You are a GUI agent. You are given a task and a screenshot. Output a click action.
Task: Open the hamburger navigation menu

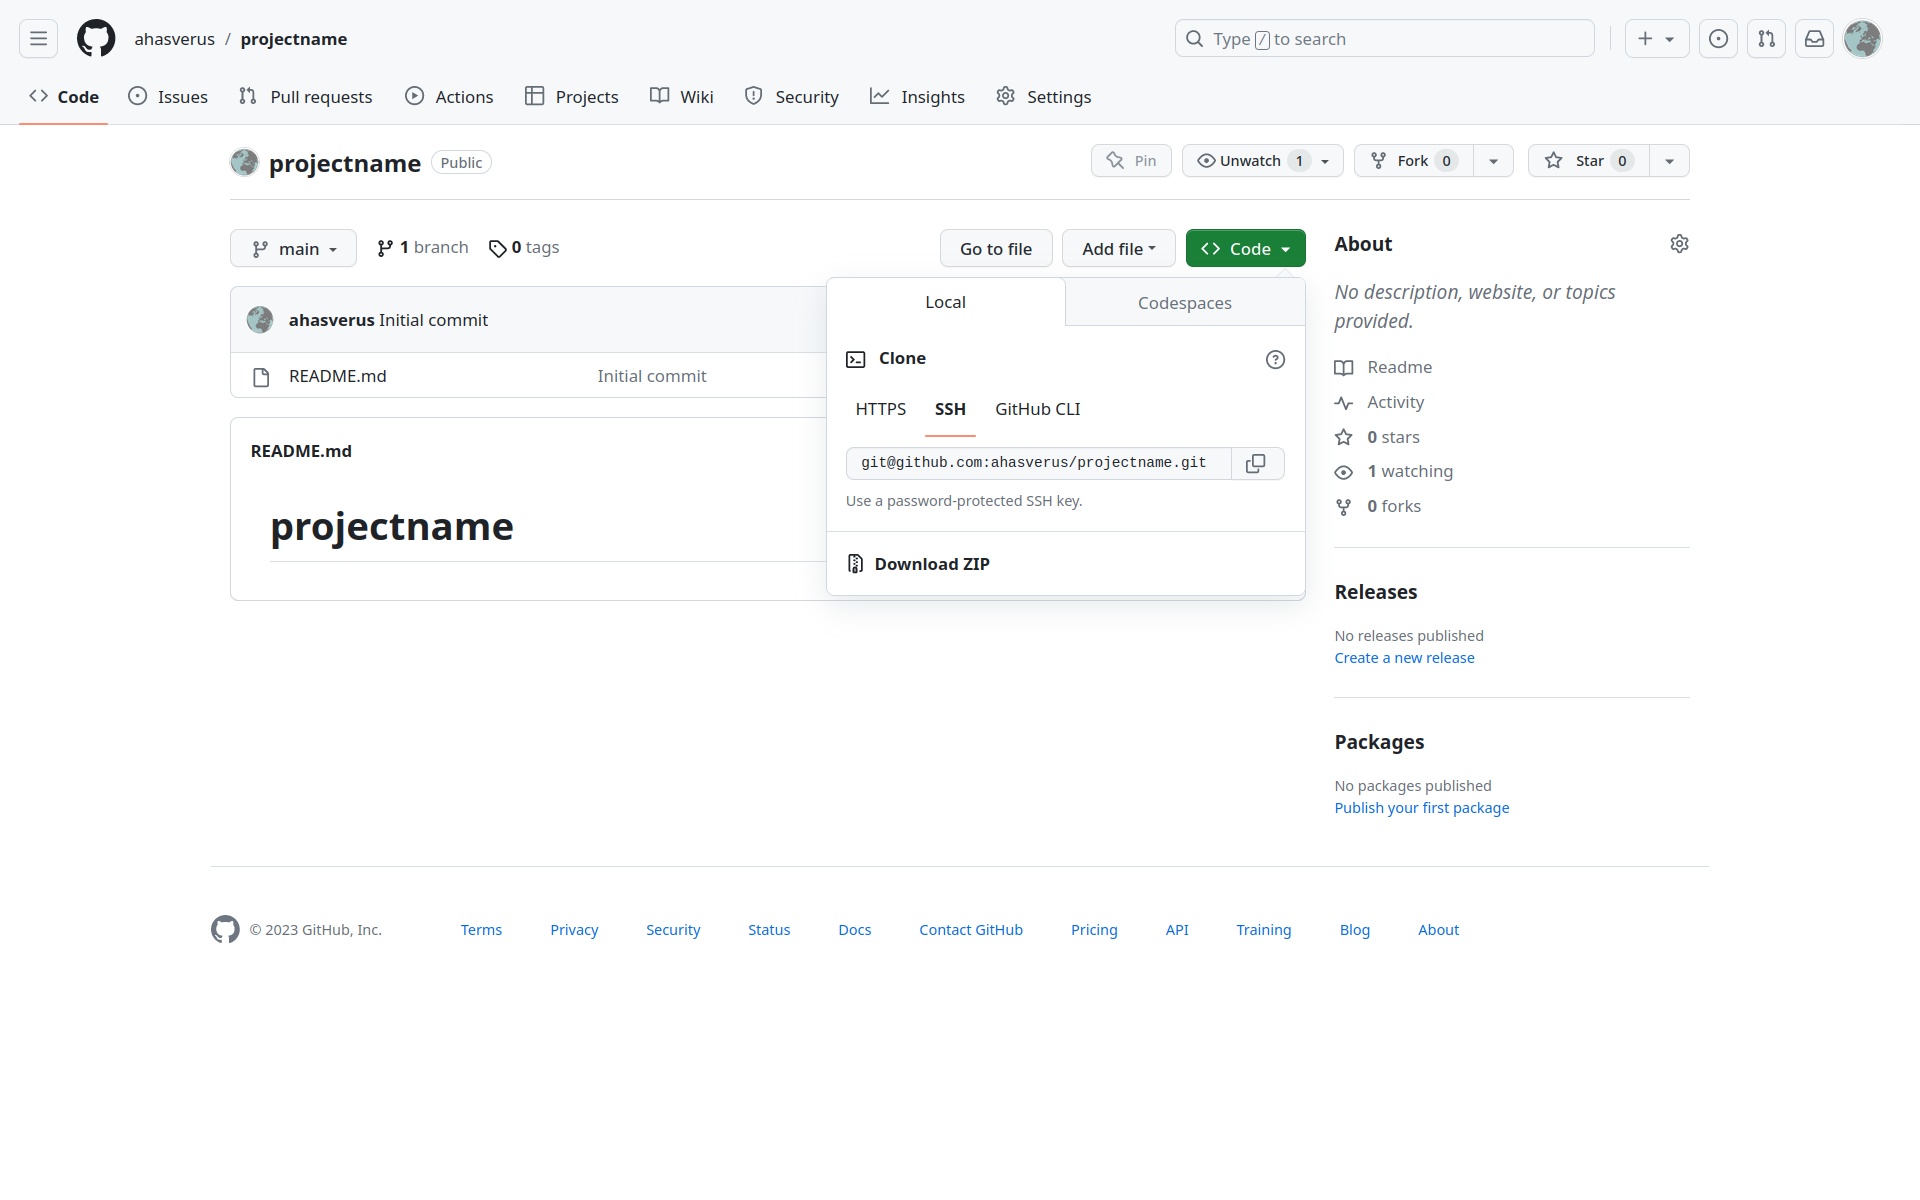click(38, 39)
